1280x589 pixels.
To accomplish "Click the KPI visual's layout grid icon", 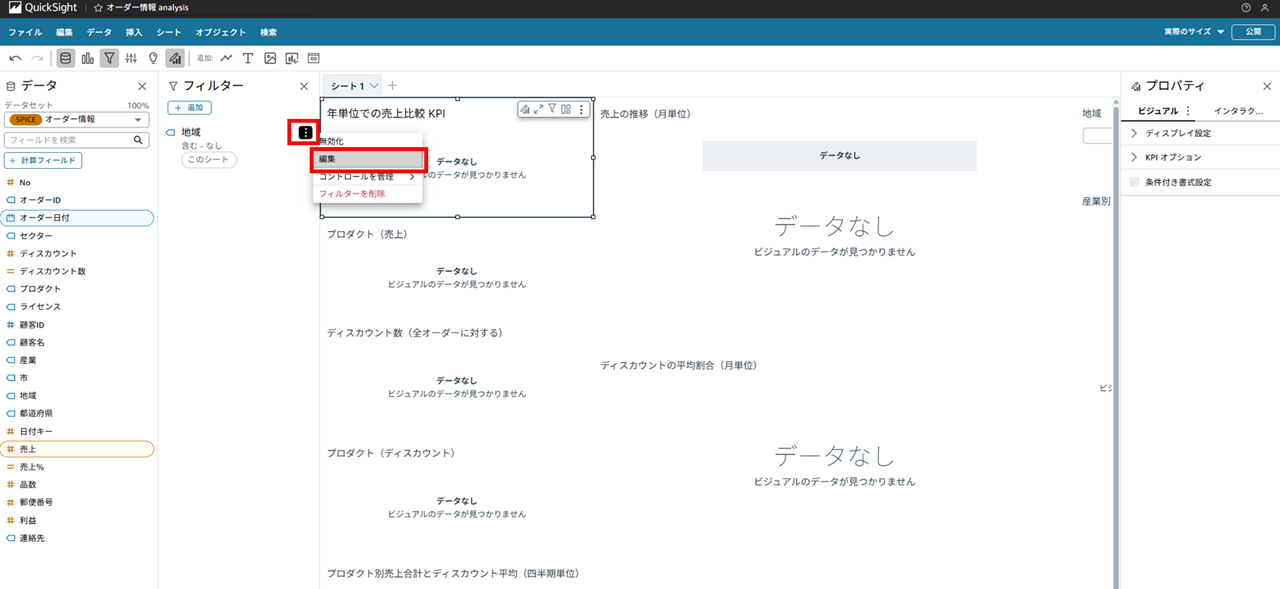I will (x=566, y=109).
